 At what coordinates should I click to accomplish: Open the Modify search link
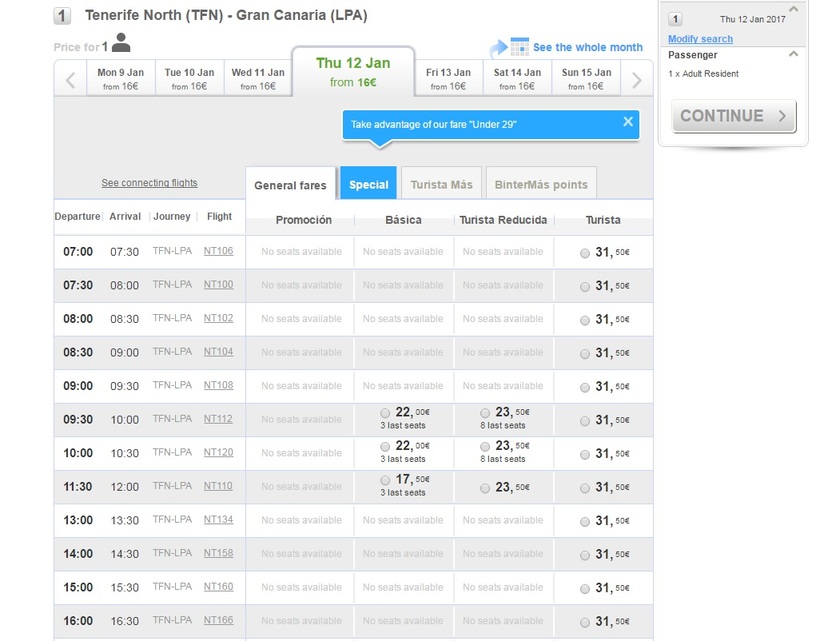coord(700,39)
